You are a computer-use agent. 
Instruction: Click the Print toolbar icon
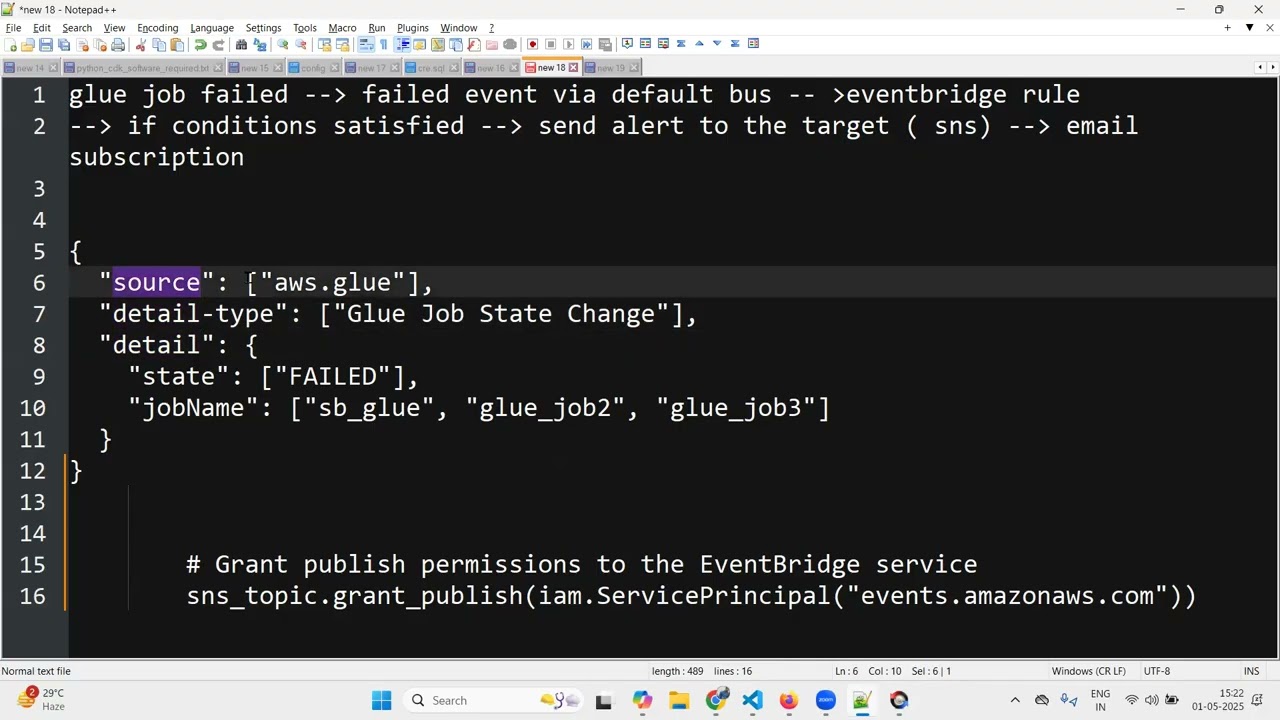[118, 45]
